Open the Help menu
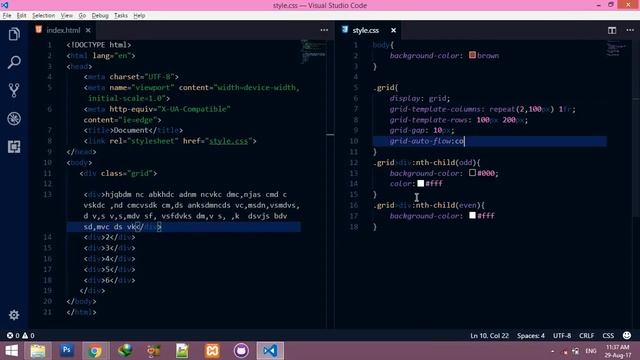This screenshot has height=360, width=640. 139,16
